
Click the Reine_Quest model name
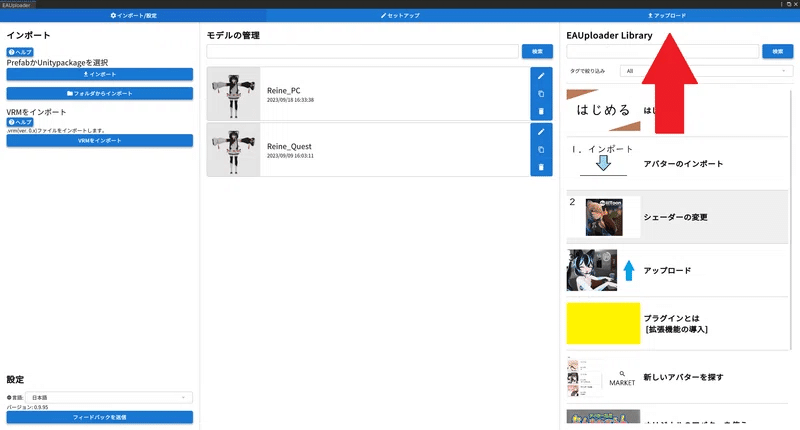pyautogui.click(x=289, y=146)
